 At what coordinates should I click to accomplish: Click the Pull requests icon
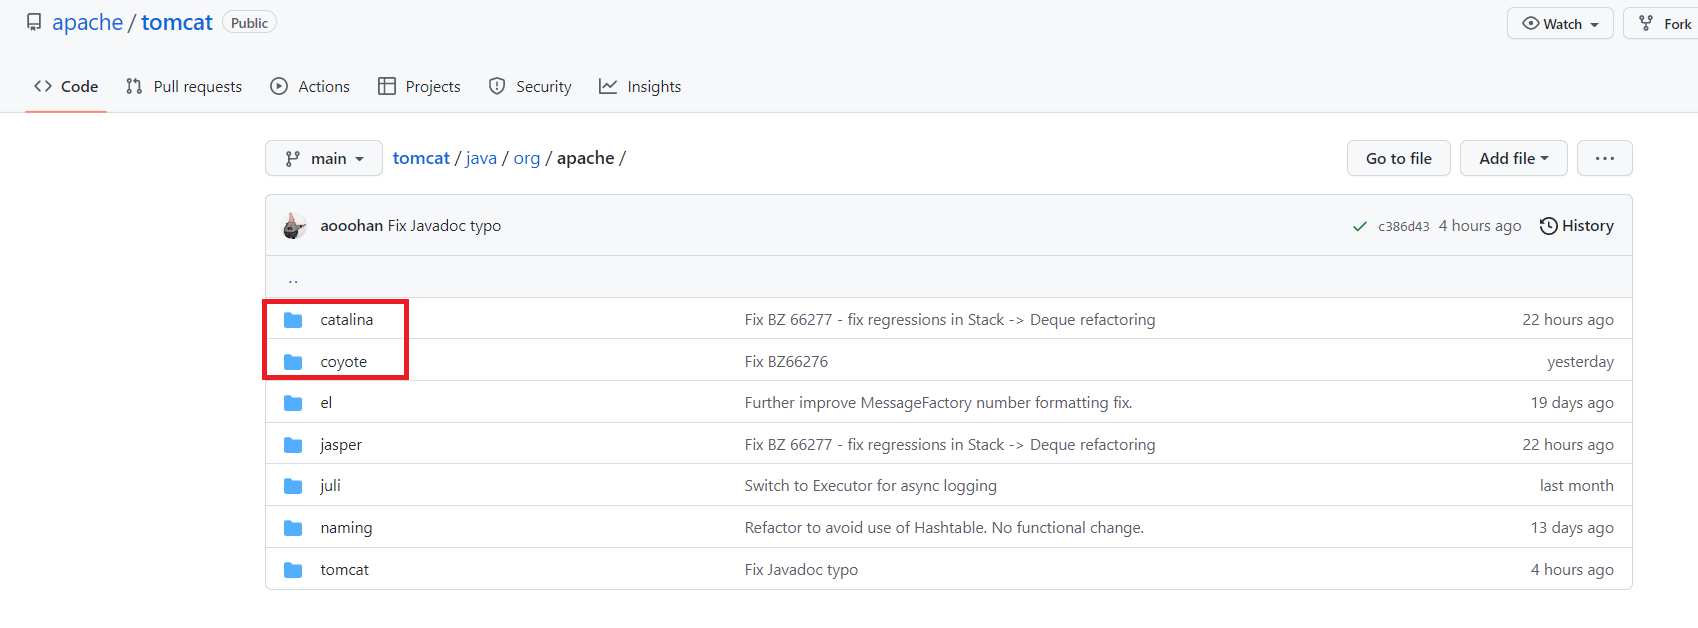point(134,86)
